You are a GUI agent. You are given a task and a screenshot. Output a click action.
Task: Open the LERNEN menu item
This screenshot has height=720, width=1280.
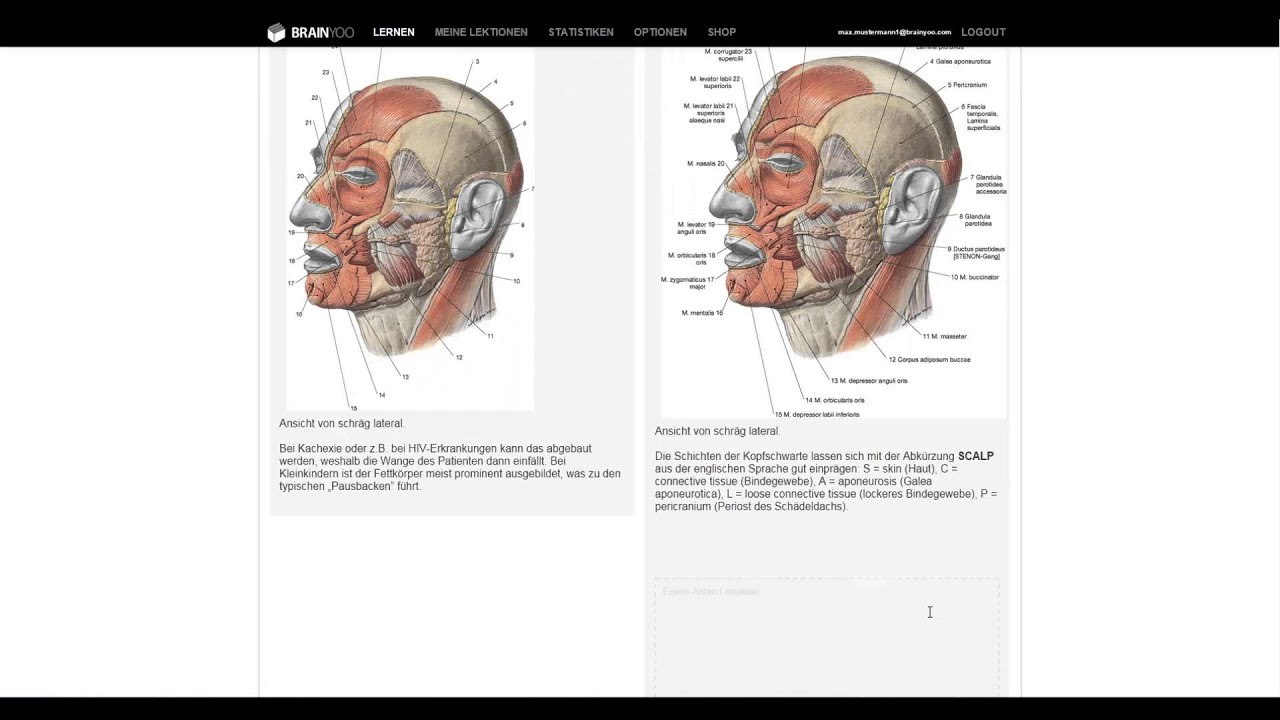coord(393,32)
